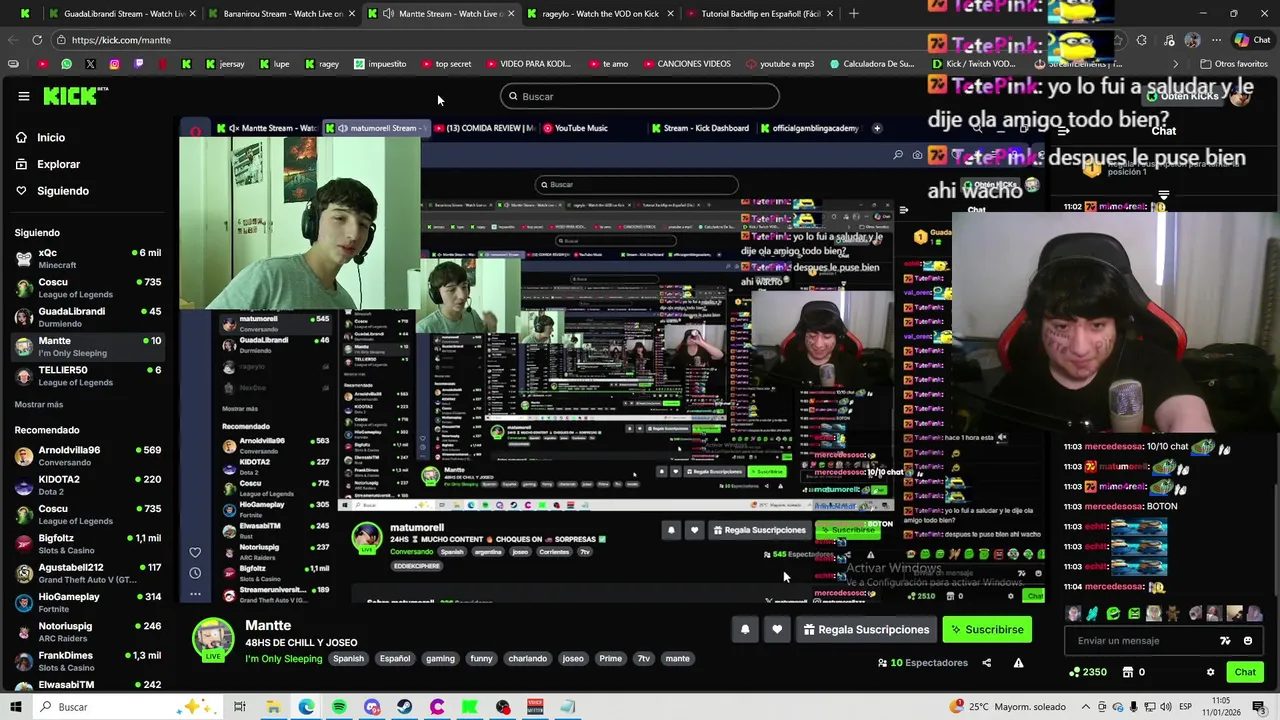1280x720 pixels.
Task: Open the Windows Start menu
Action: tap(16, 707)
